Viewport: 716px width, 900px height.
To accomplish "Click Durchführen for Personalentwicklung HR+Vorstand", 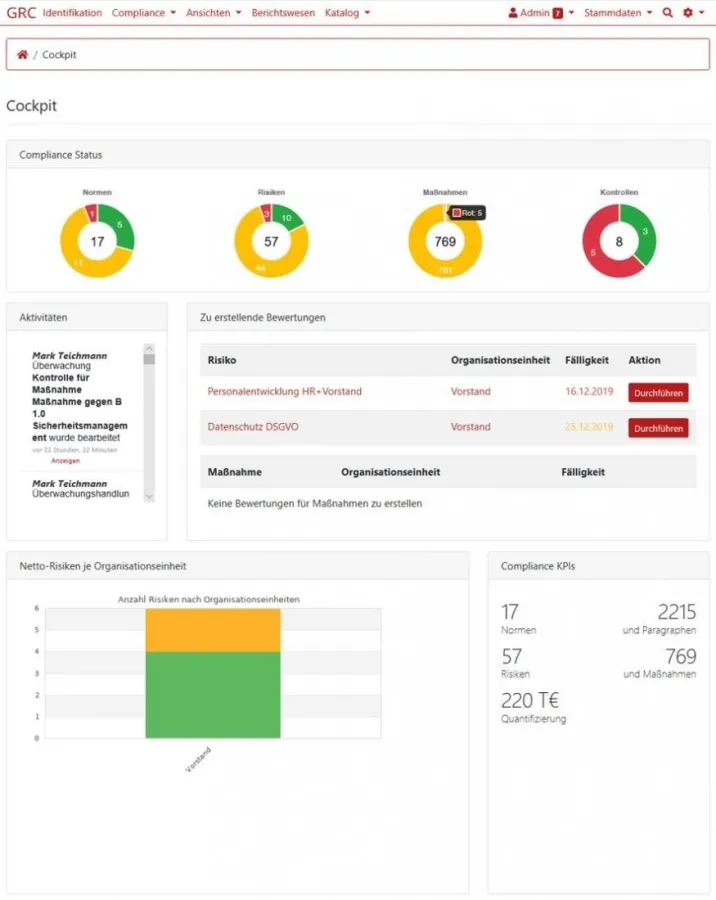I will tap(658, 393).
